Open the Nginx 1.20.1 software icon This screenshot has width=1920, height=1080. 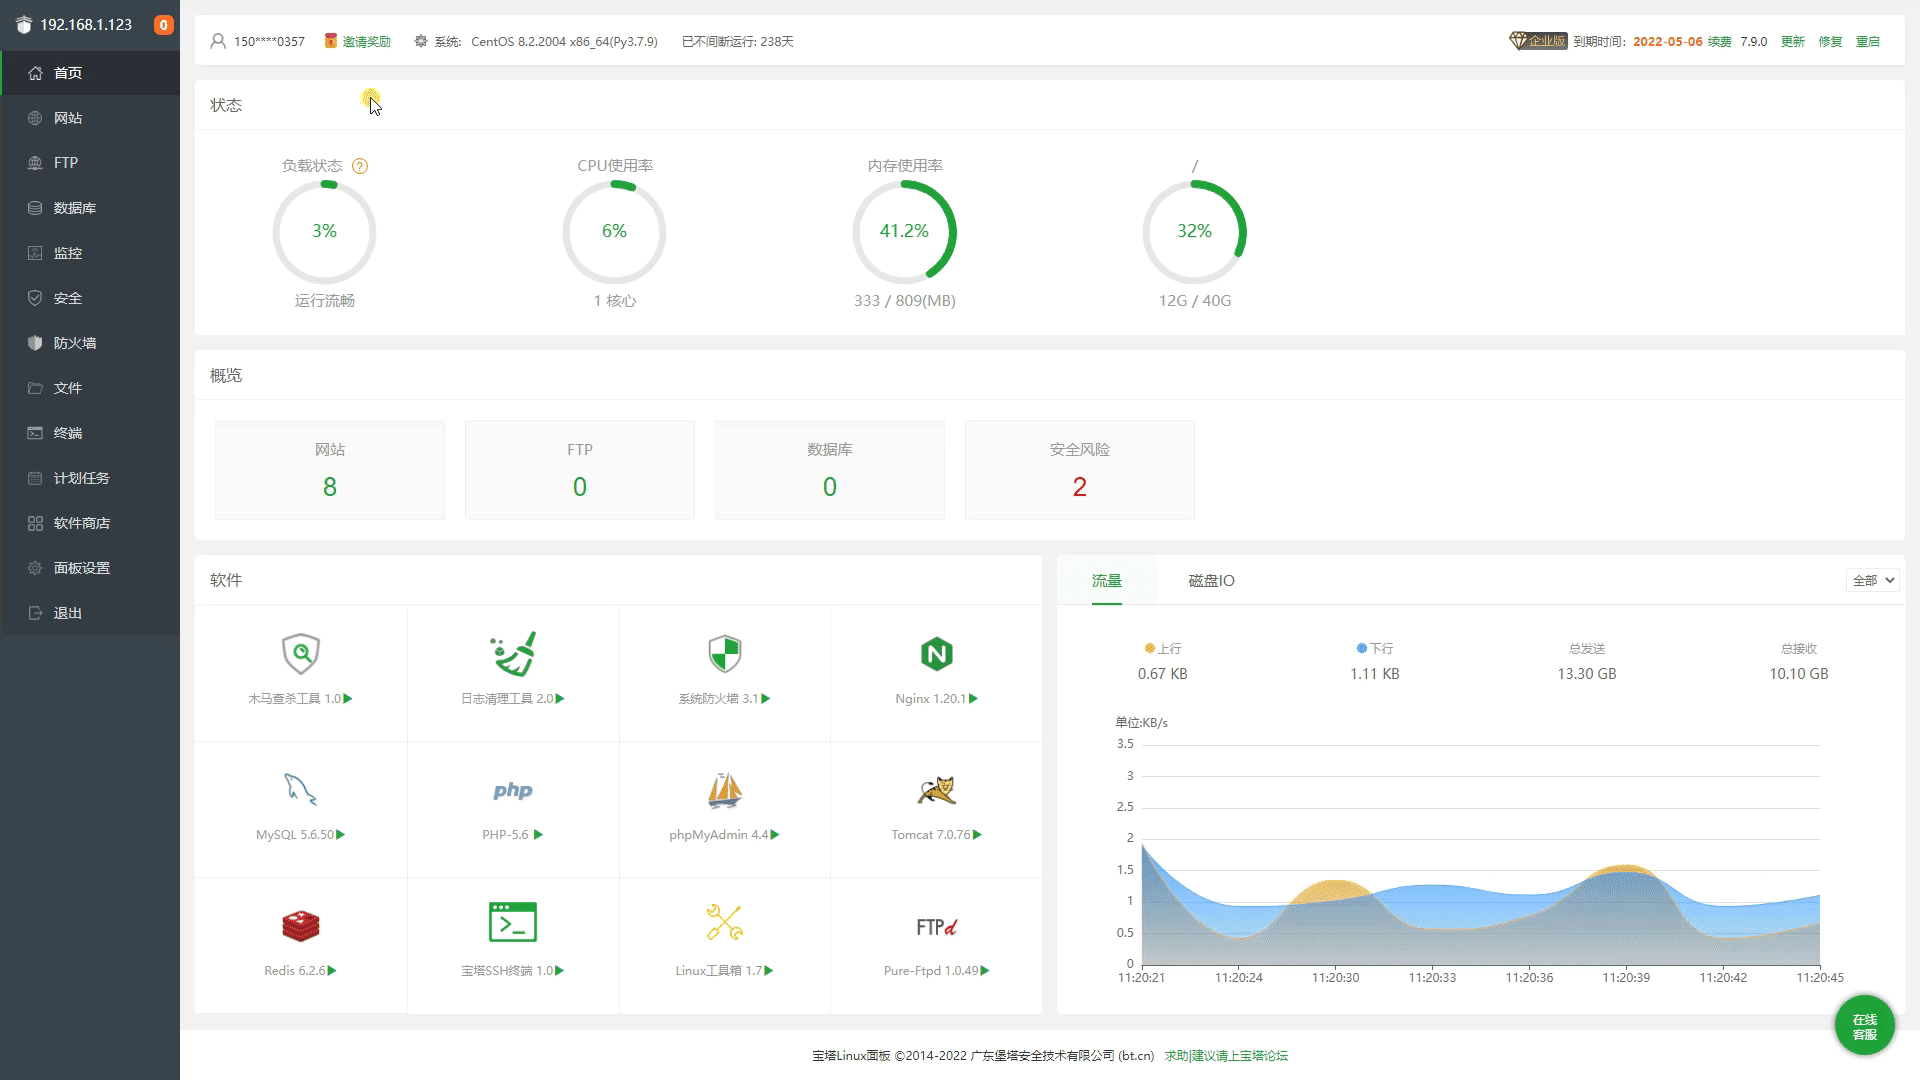[936, 654]
